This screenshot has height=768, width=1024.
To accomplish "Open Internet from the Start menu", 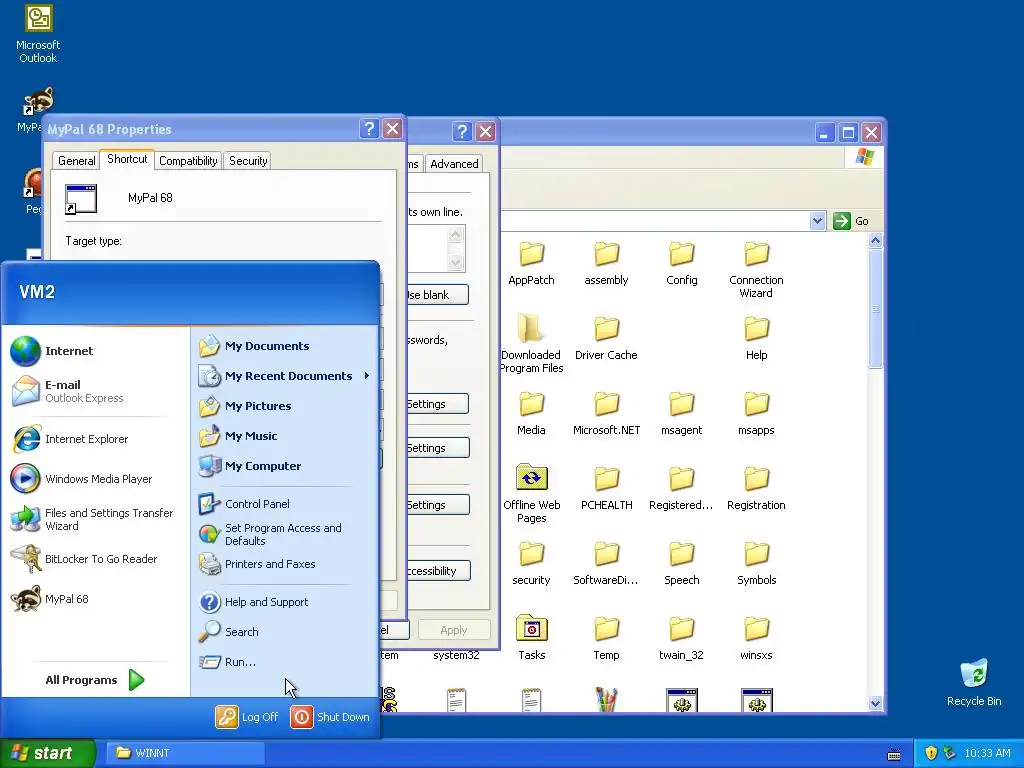I will click(x=69, y=351).
